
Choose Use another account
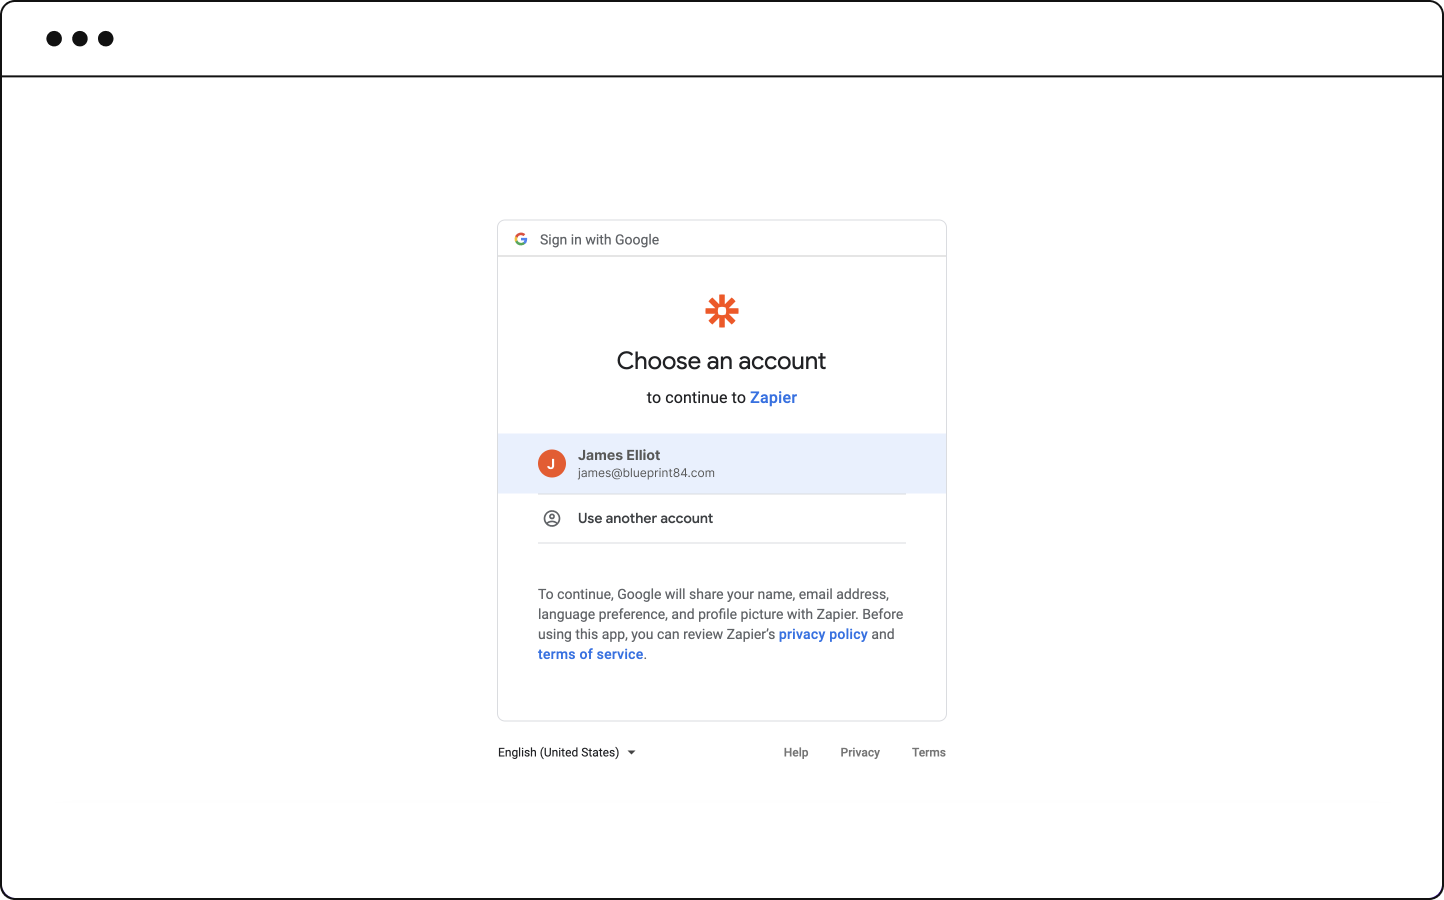(722, 518)
